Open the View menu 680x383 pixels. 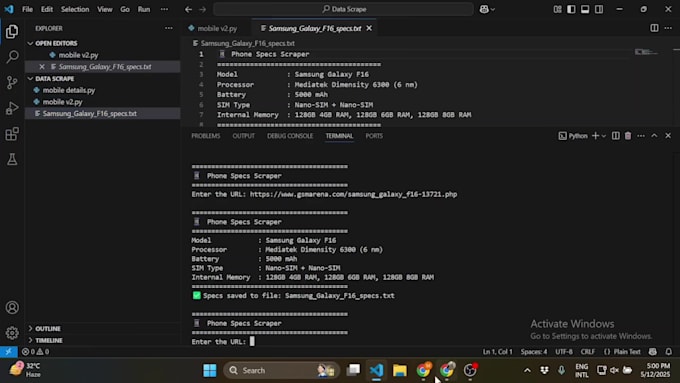pos(105,9)
